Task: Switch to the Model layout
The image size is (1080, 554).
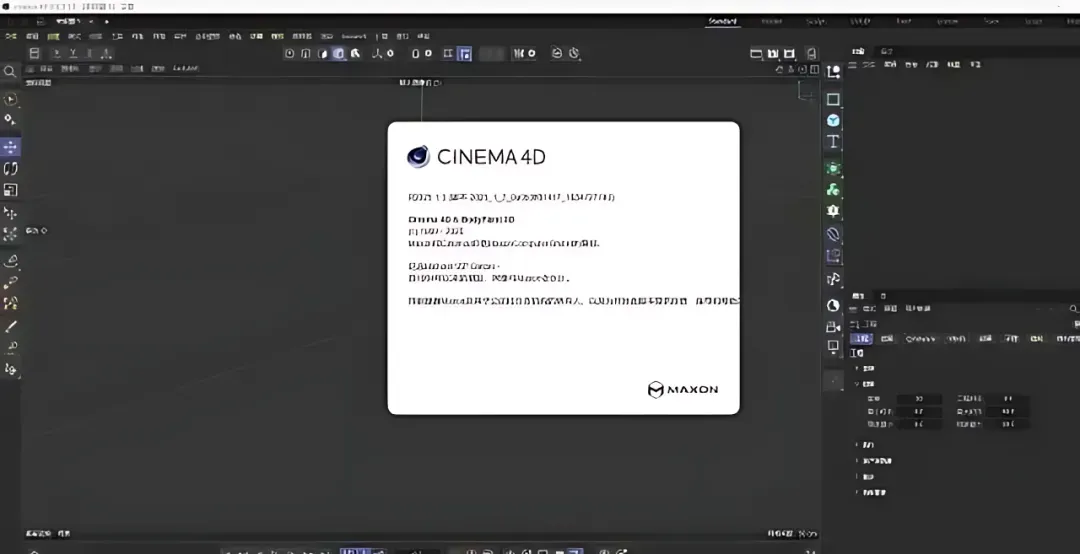Action: pos(771,21)
